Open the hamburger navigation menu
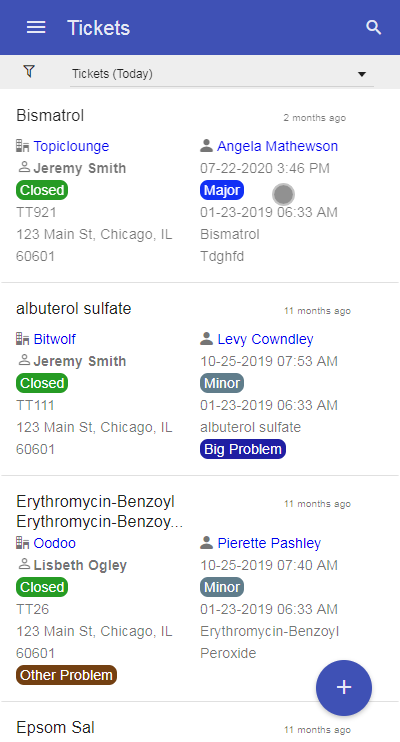400x742 pixels. pyautogui.click(x=36, y=27)
